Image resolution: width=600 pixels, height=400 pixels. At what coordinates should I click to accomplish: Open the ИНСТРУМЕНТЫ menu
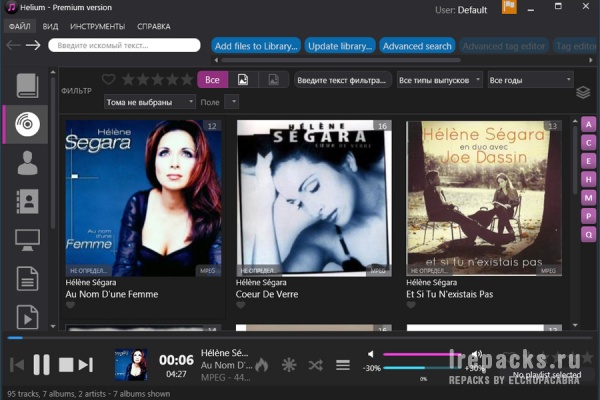[x=97, y=26]
